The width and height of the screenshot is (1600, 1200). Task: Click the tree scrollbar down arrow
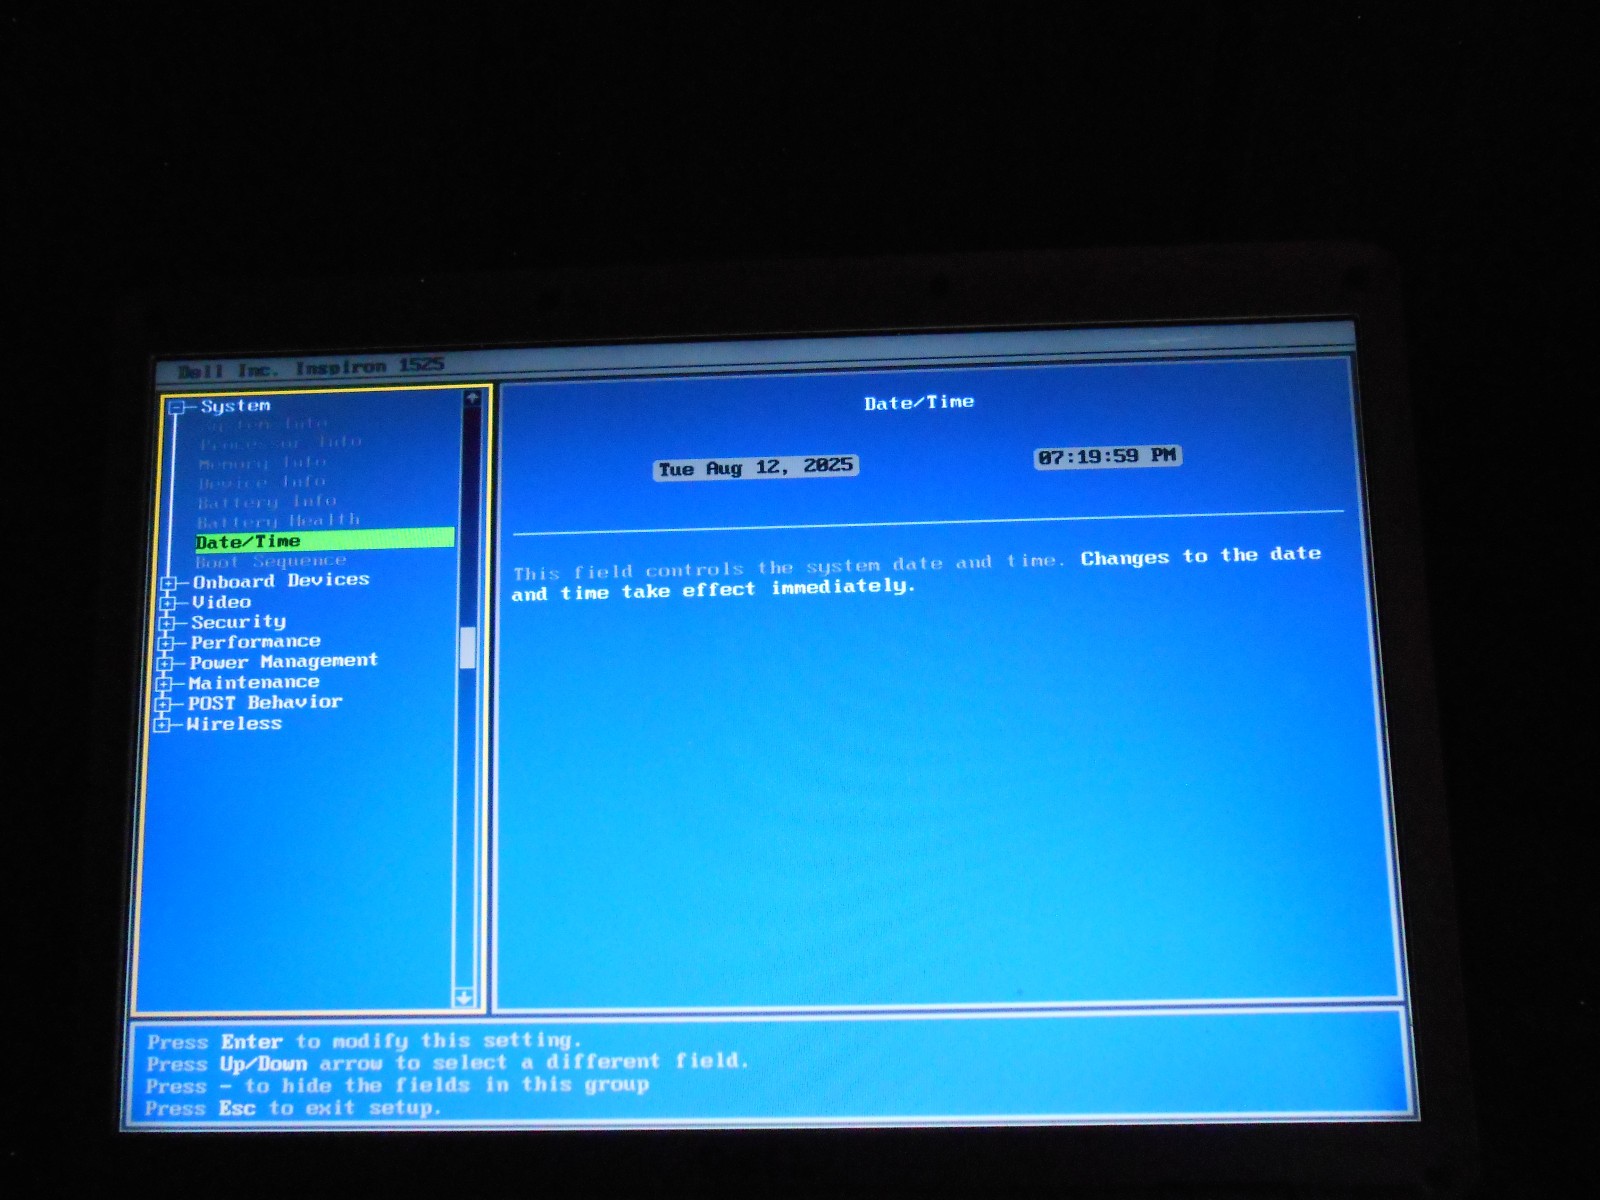[x=464, y=997]
